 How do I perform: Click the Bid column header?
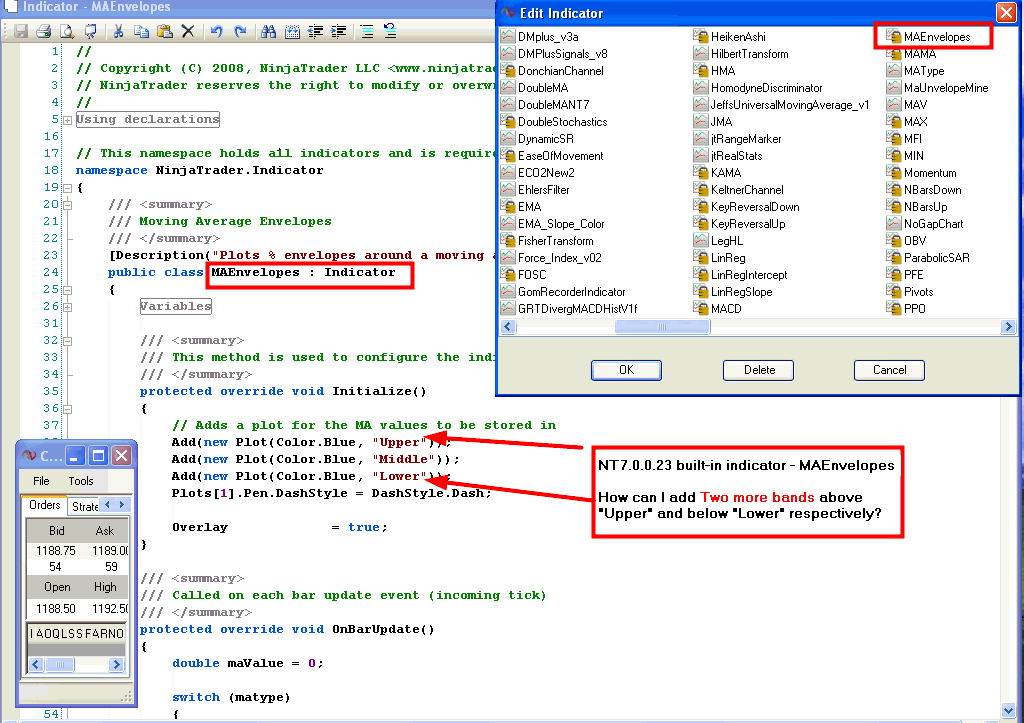56,530
